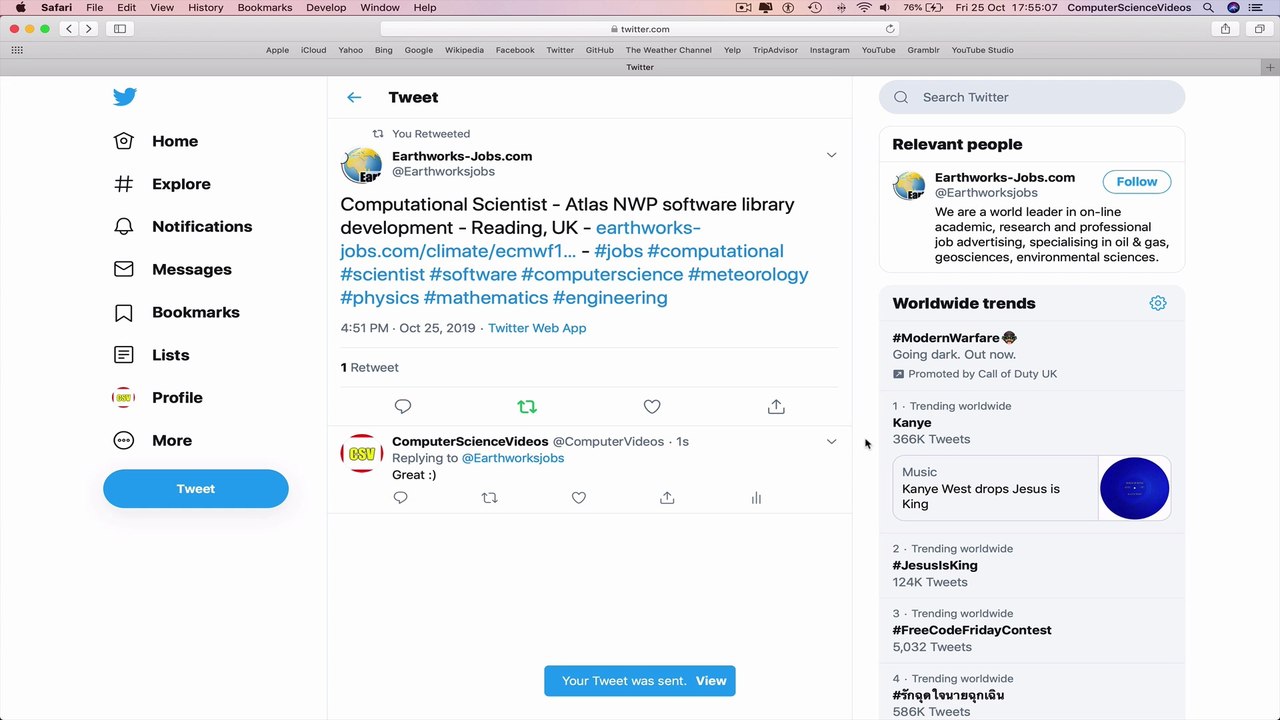
Task: Open the GitHub favorites bar bookmark
Action: [600, 50]
